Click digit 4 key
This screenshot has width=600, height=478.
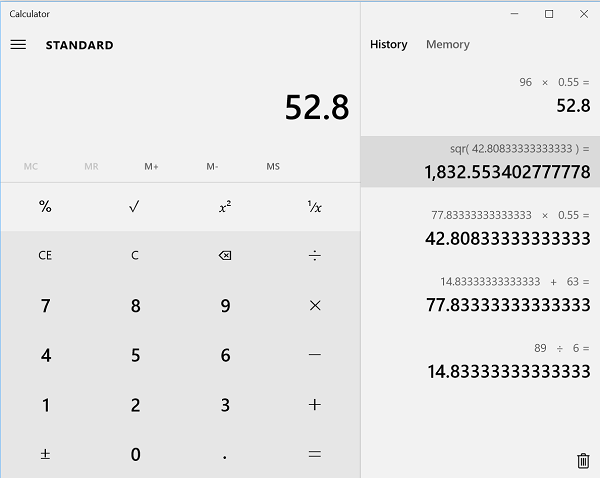click(45, 355)
